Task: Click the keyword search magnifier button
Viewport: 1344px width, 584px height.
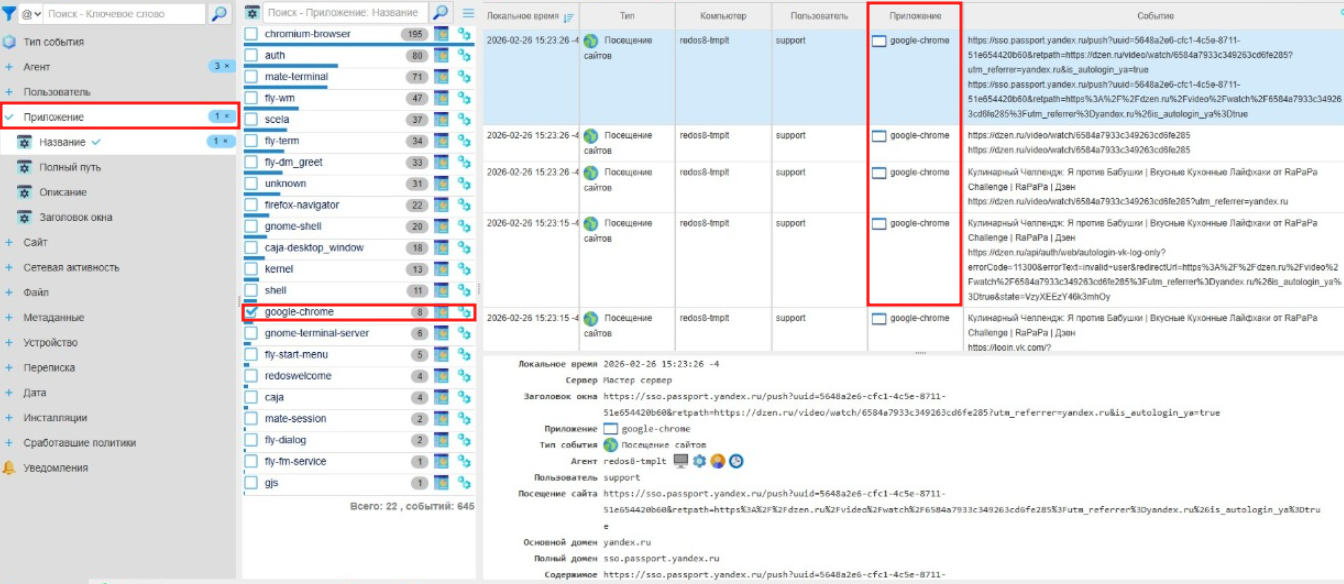Action: pos(219,14)
